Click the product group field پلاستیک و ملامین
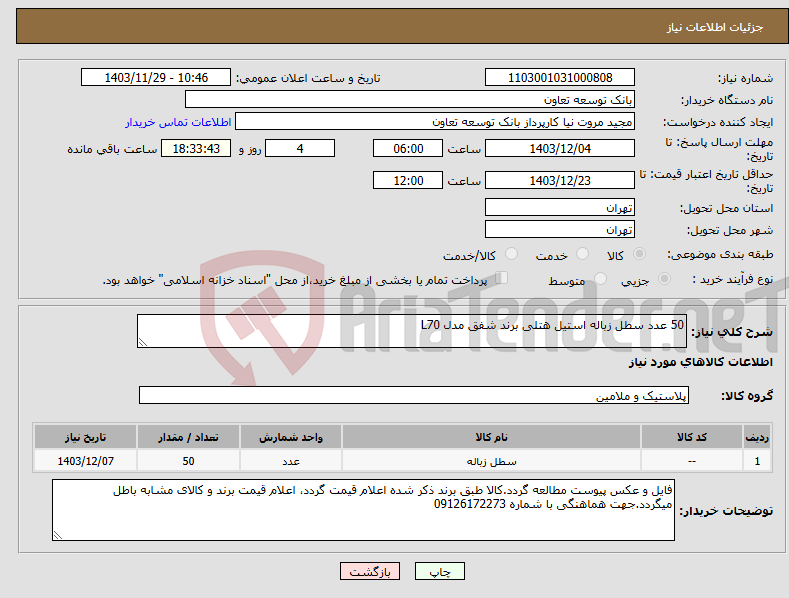 414,395
